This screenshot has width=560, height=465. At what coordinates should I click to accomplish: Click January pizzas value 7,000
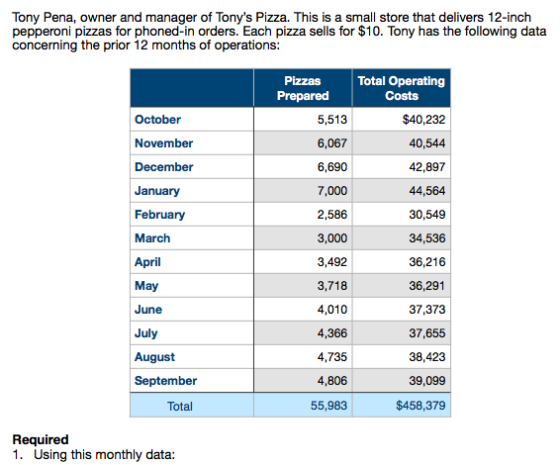(332, 191)
